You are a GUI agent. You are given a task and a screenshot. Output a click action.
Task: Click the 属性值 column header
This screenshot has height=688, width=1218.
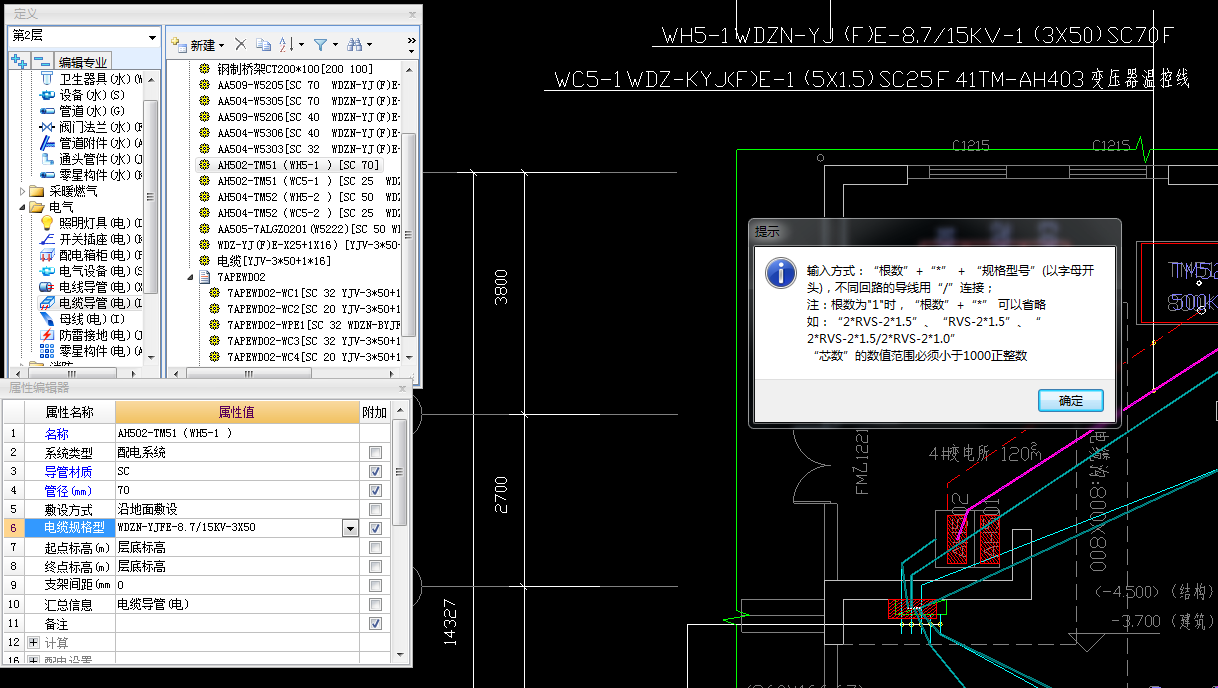[237, 412]
